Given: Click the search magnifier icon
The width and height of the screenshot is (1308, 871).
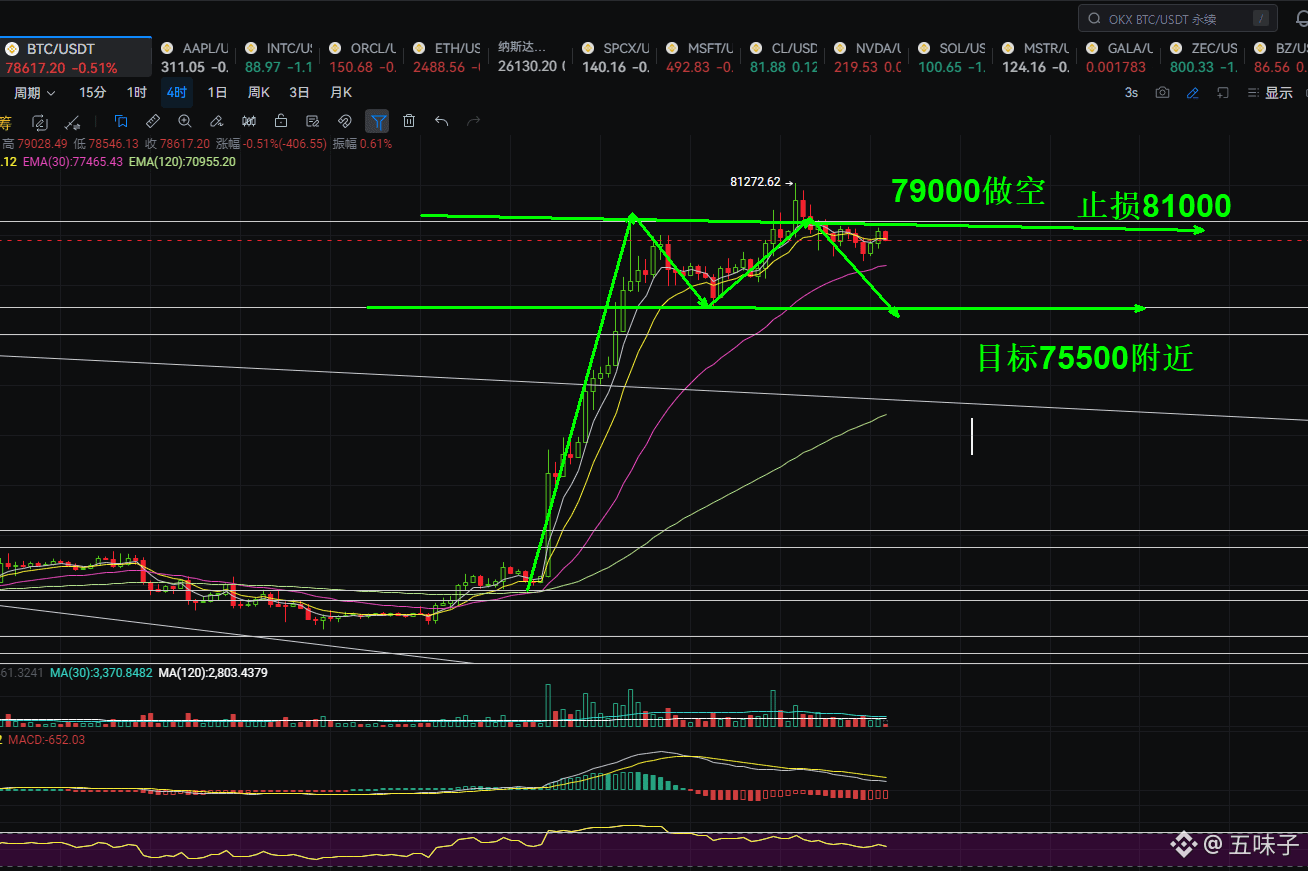Looking at the screenshot, I should [x=1094, y=19].
